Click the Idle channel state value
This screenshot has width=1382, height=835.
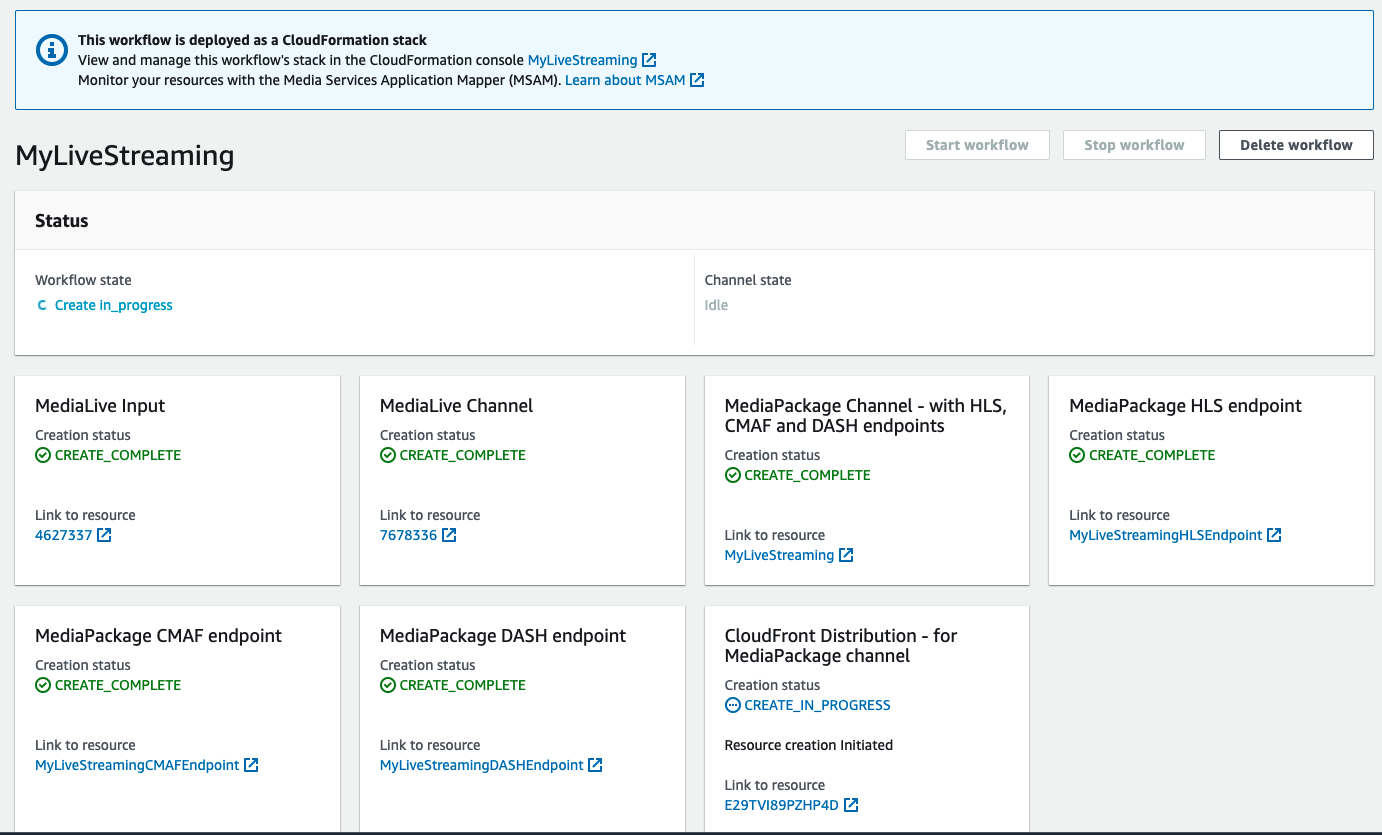click(716, 305)
